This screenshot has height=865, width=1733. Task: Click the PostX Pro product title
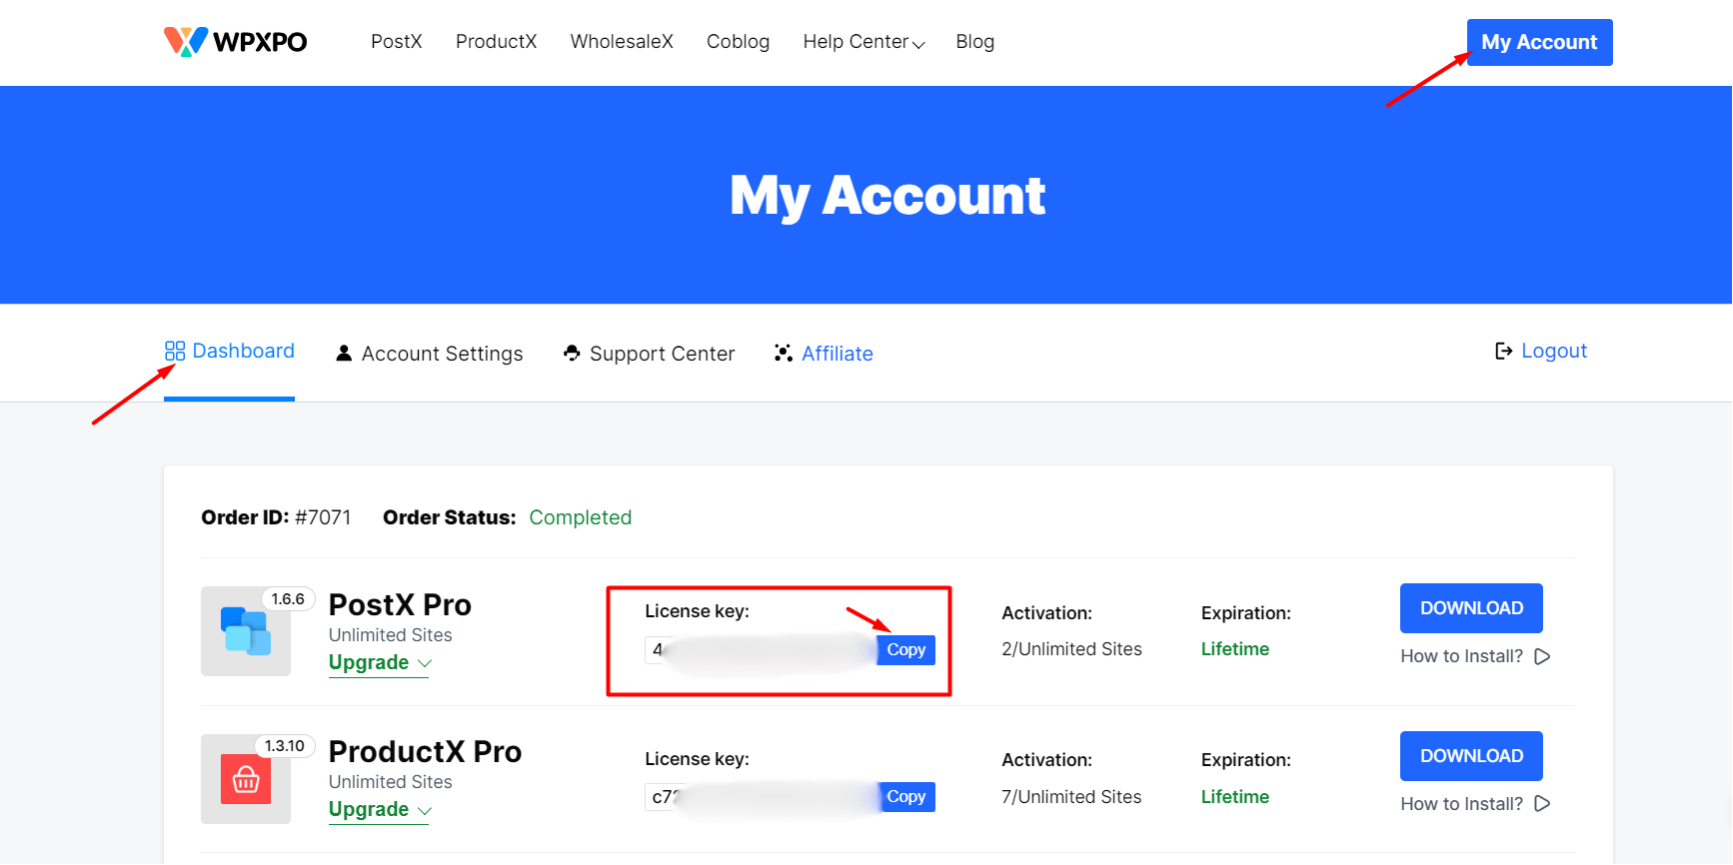coord(400,605)
